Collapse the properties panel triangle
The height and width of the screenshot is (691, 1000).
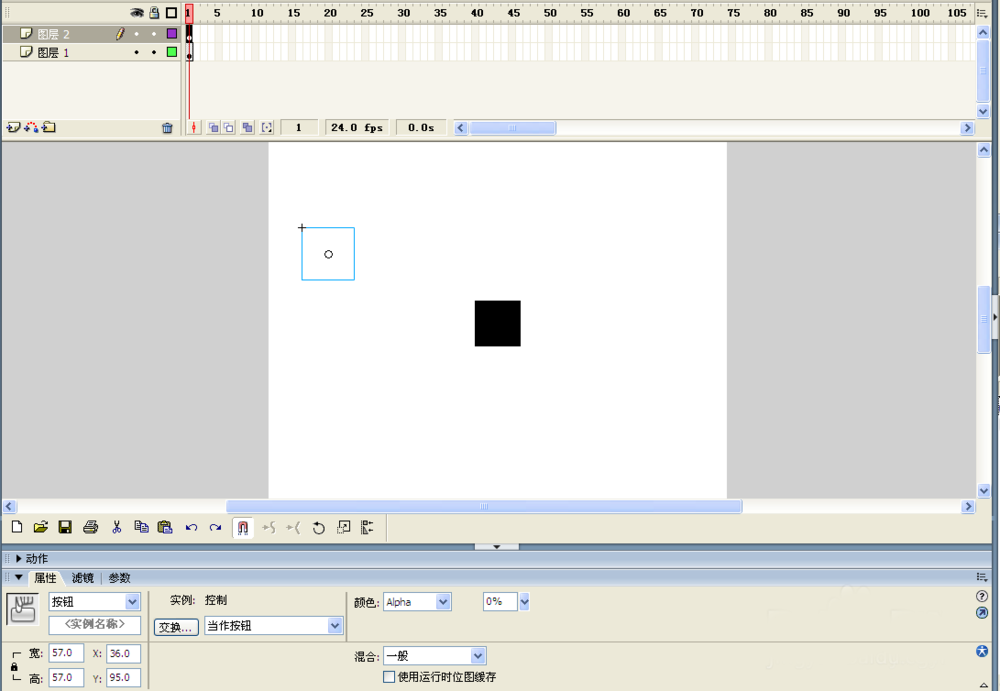18,577
